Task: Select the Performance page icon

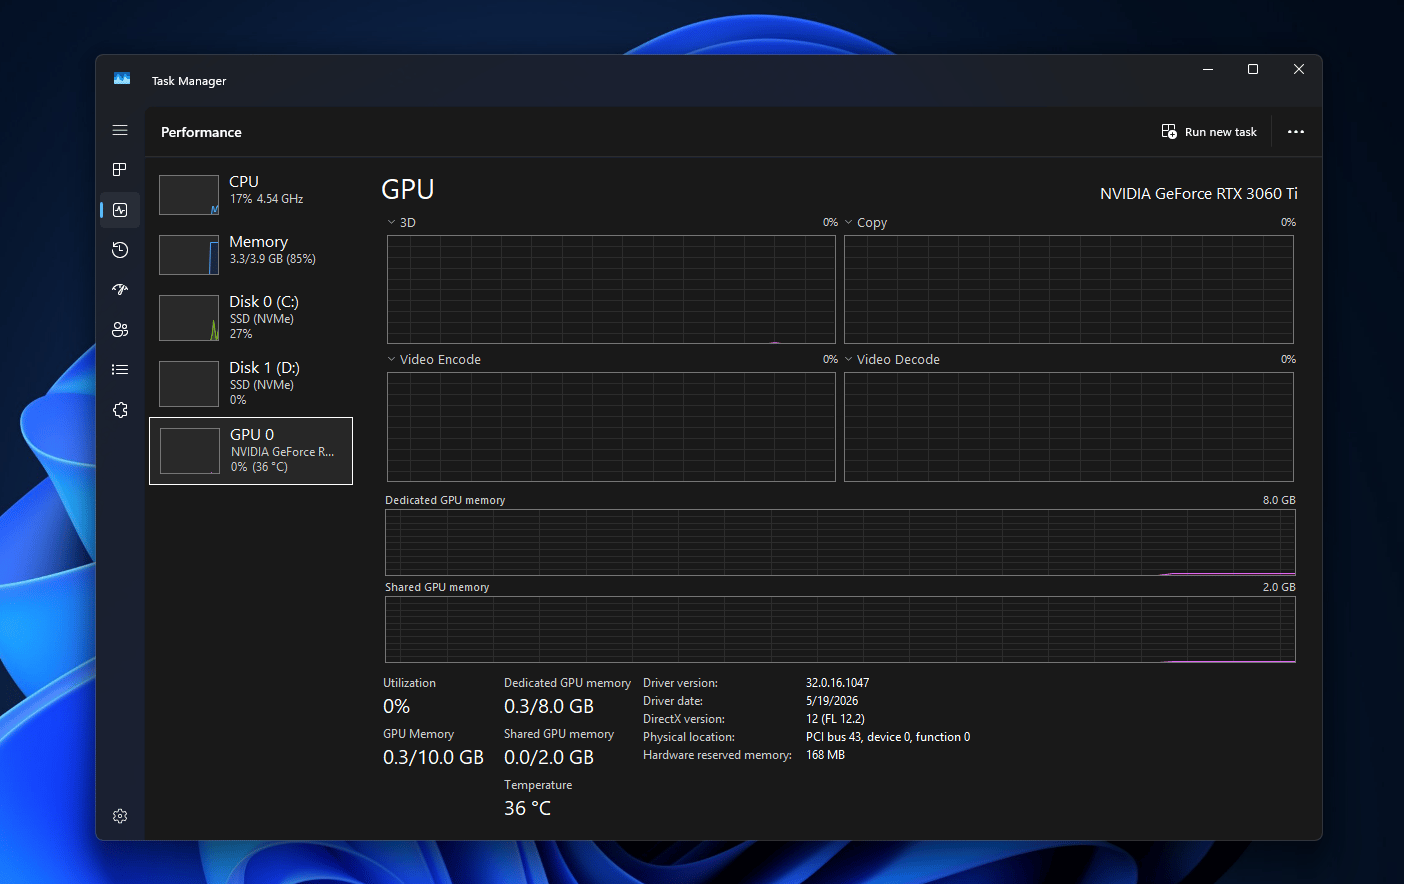Action: click(120, 210)
